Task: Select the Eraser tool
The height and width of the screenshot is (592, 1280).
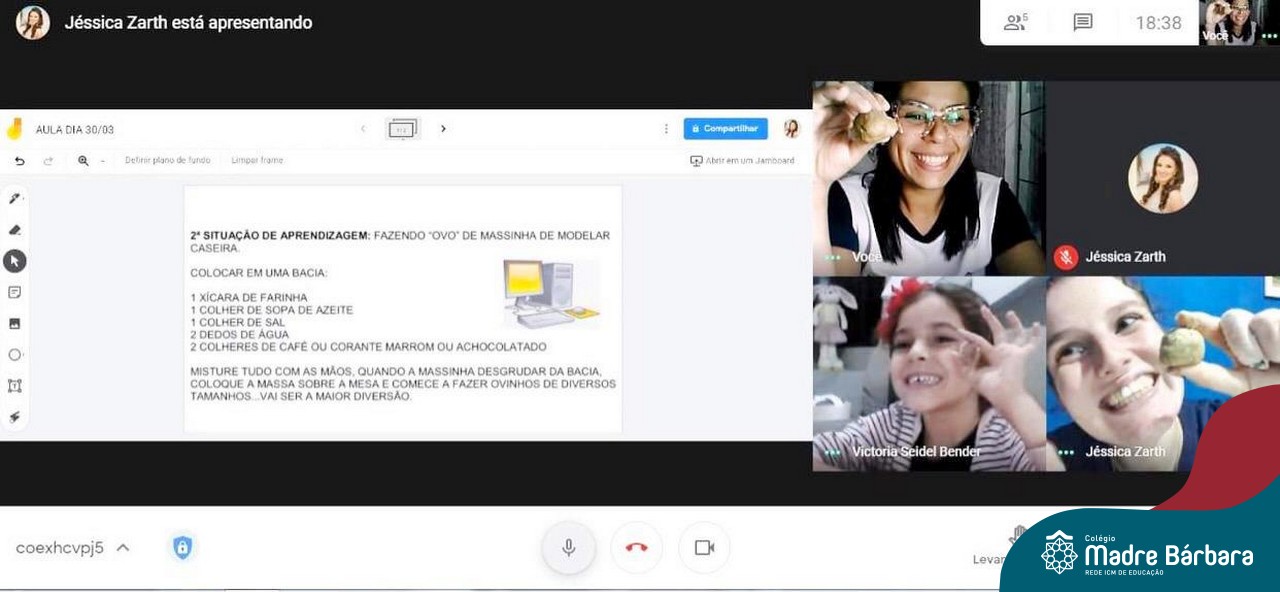Action: pyautogui.click(x=15, y=229)
